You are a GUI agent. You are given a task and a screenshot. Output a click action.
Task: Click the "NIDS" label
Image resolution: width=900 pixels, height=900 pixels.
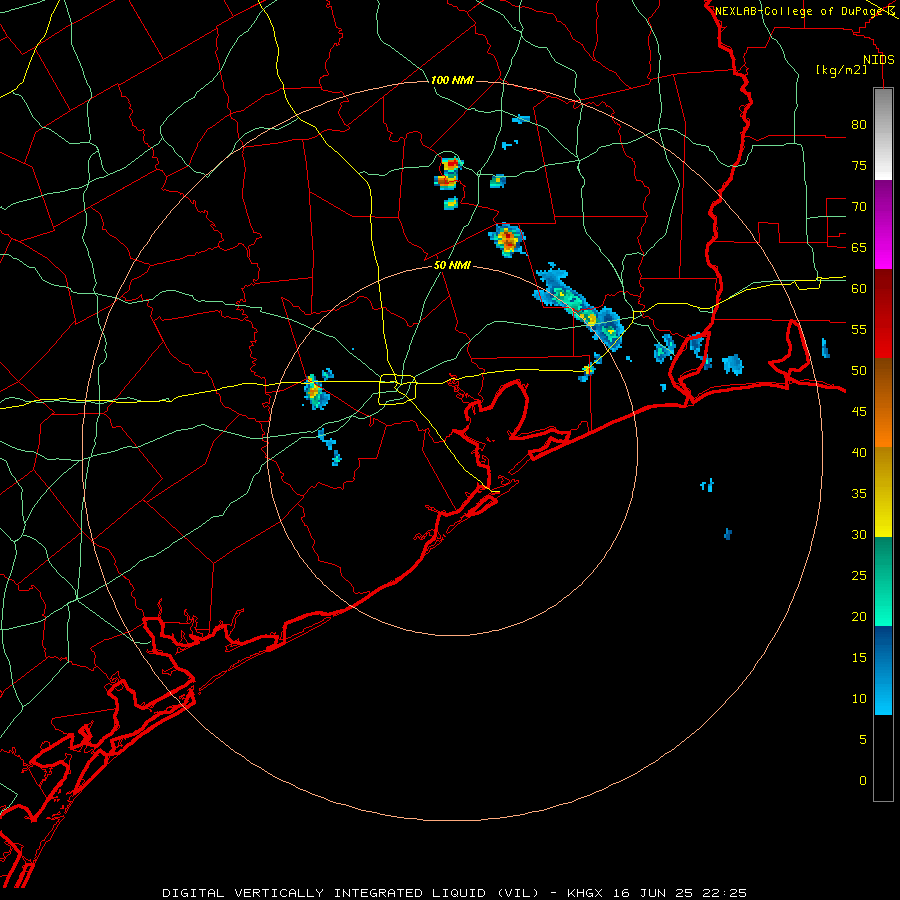click(879, 60)
